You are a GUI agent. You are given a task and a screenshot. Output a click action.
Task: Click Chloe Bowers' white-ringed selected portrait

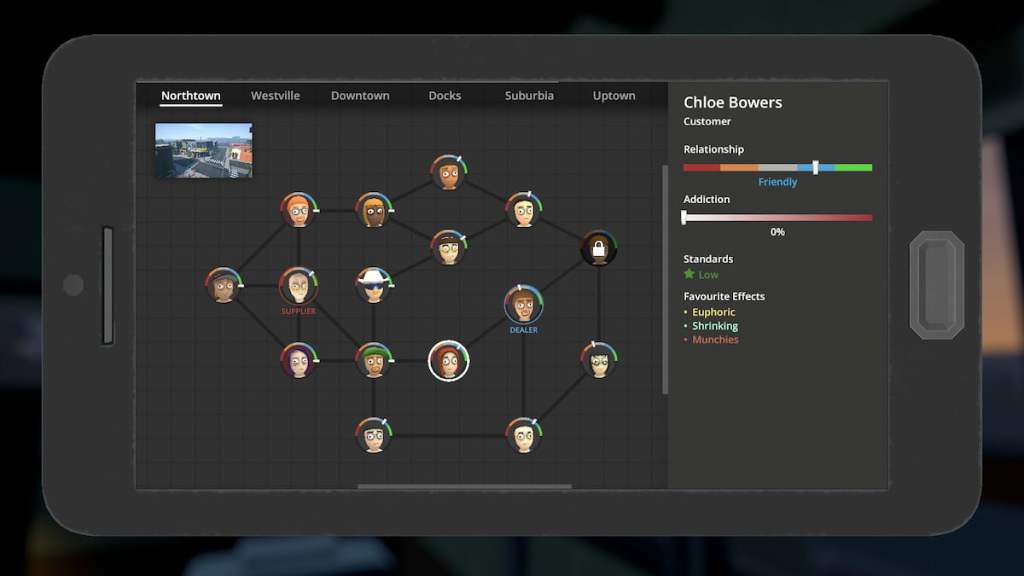[x=448, y=361]
